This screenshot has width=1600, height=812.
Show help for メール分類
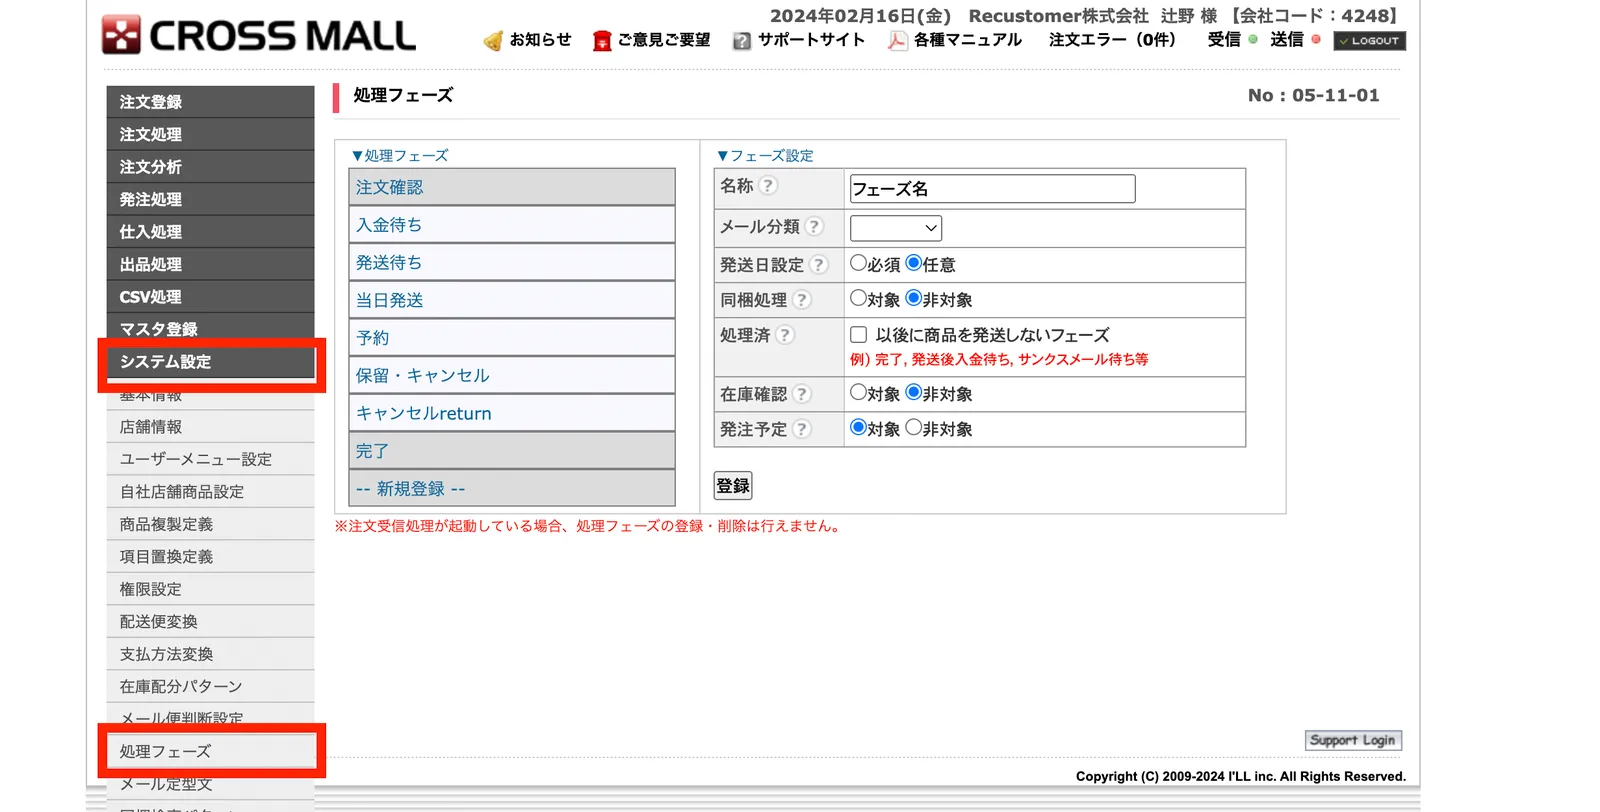[814, 226]
